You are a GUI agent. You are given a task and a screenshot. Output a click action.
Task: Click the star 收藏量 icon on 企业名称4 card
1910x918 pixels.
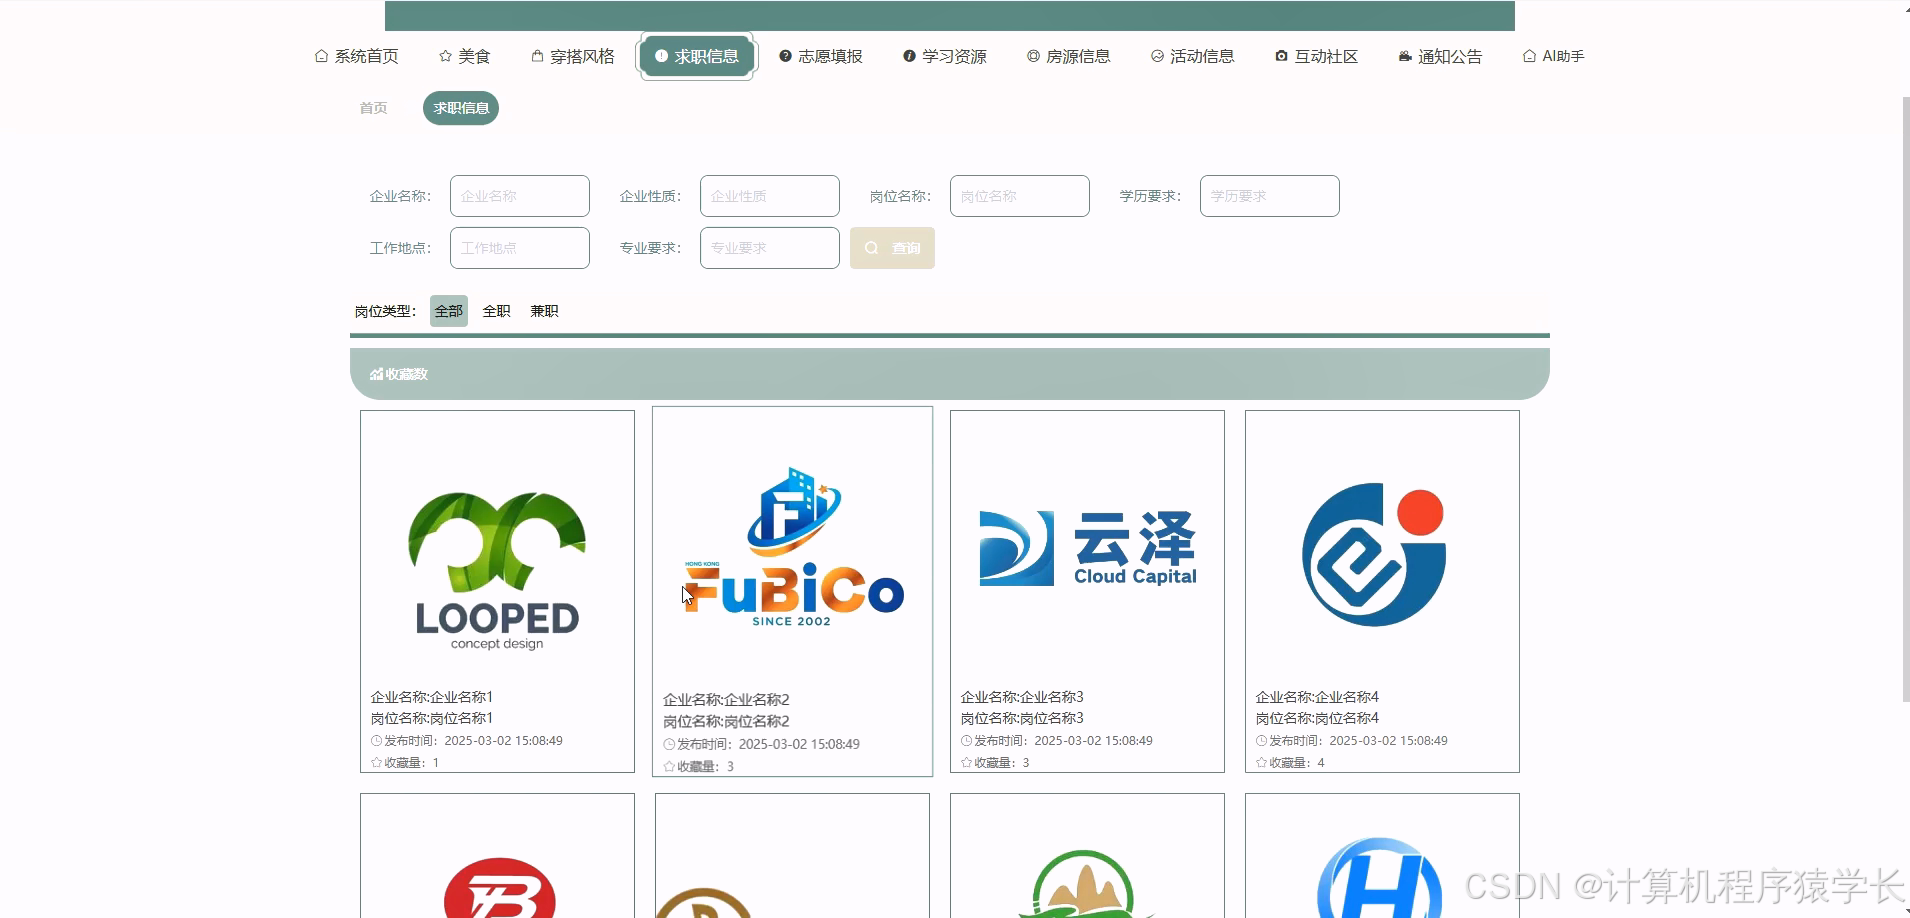(1262, 762)
